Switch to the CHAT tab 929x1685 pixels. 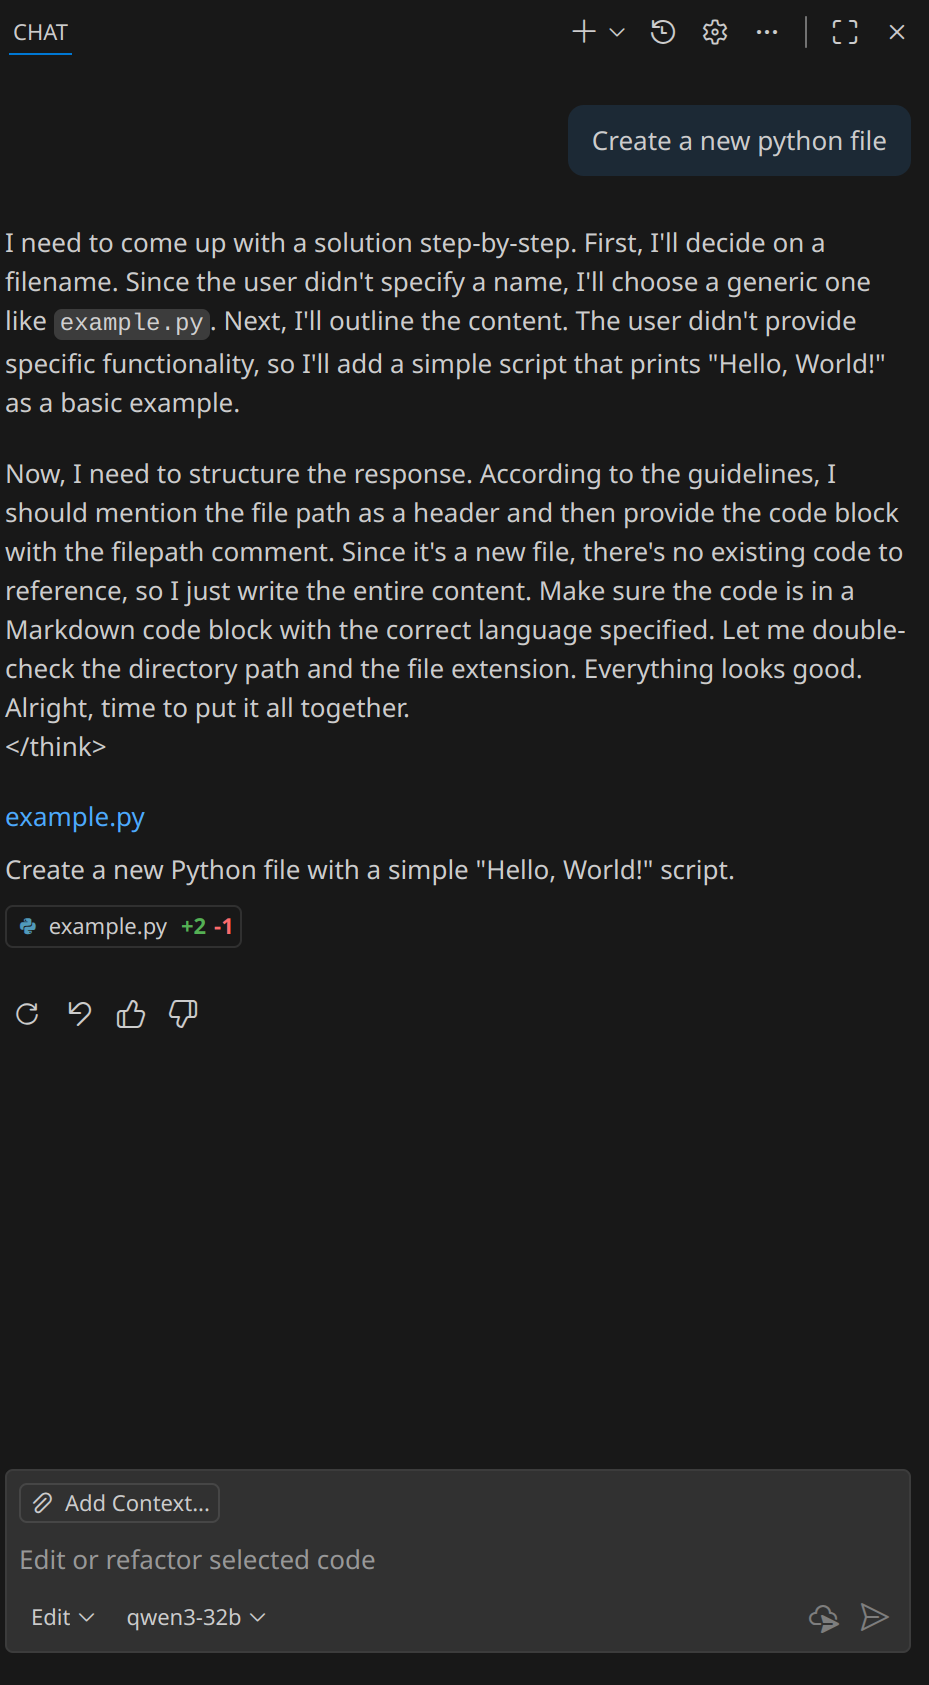click(40, 32)
